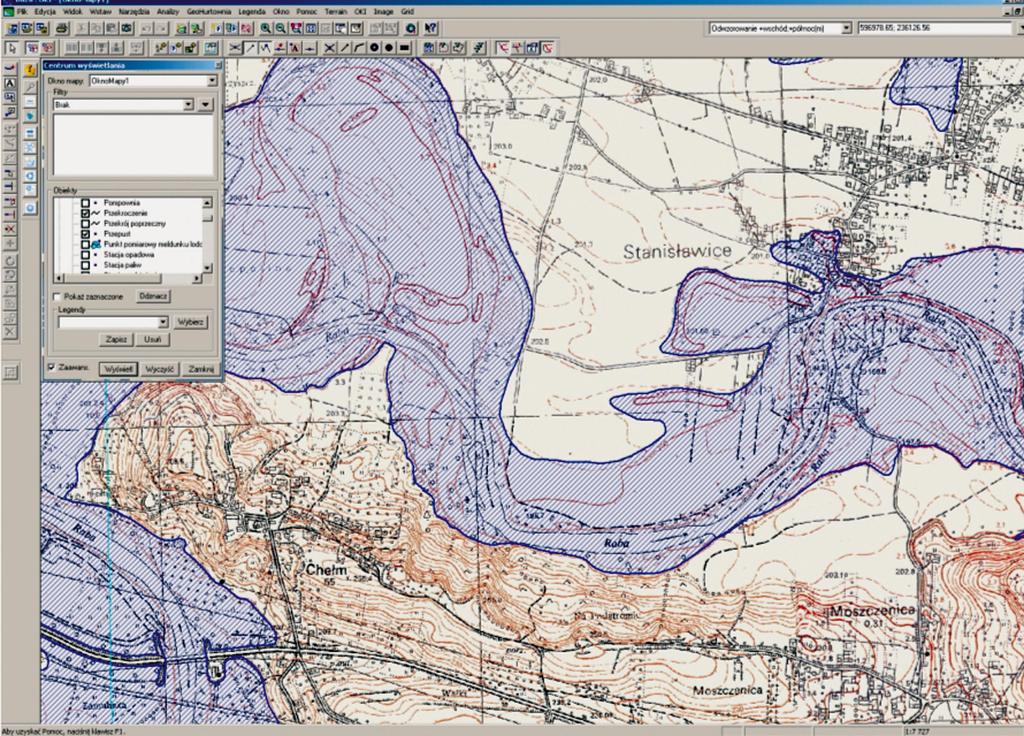Click the Wybierz button
This screenshot has width=1024, height=736.
pyautogui.click(x=191, y=322)
